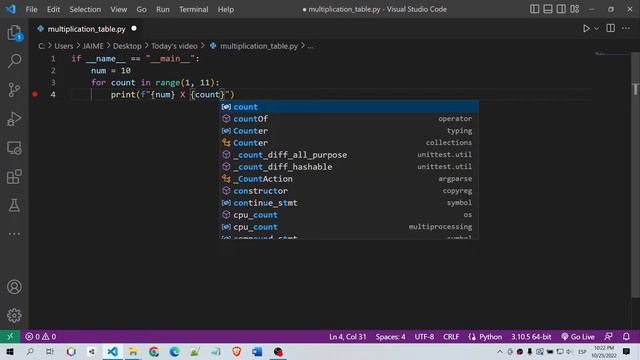Open Customize Layout icon
The height and width of the screenshot is (360, 640).
[x=575, y=9]
